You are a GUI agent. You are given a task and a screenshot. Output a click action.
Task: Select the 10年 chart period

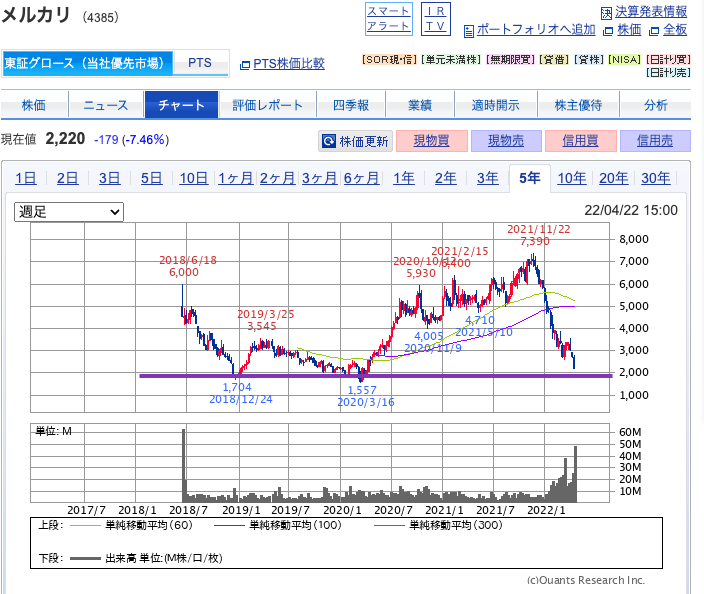click(572, 178)
